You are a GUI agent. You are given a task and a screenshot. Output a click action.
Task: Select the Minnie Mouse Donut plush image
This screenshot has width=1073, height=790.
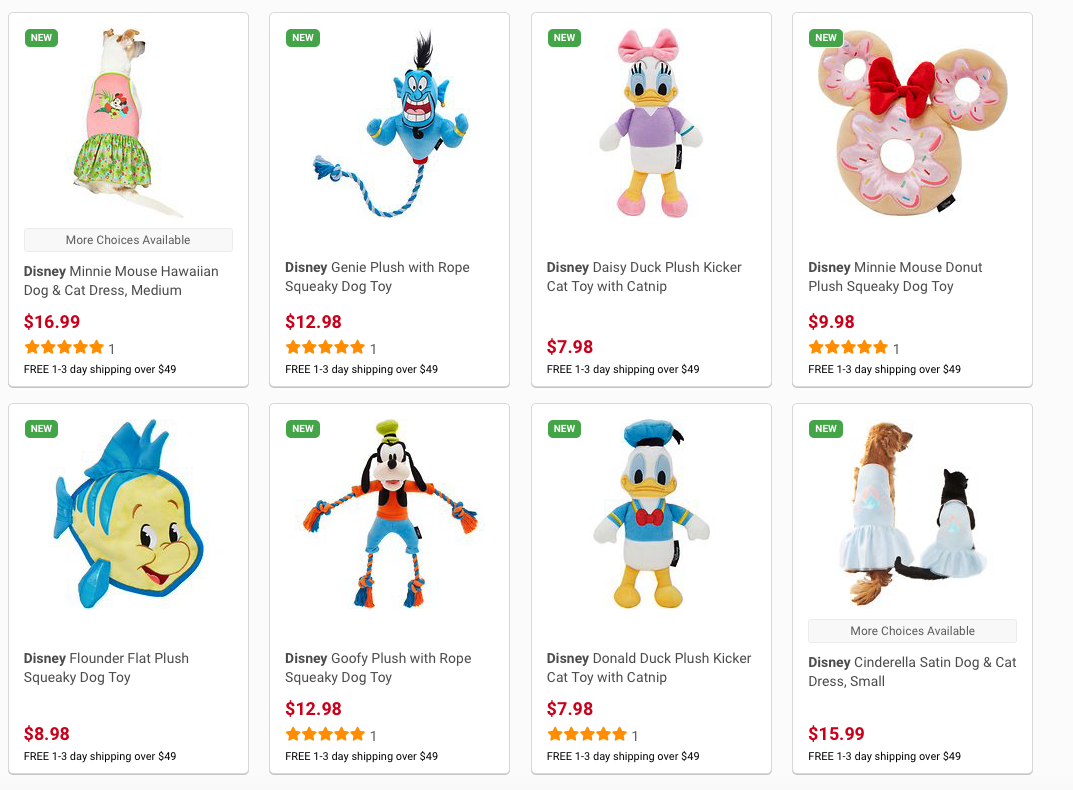tap(911, 125)
